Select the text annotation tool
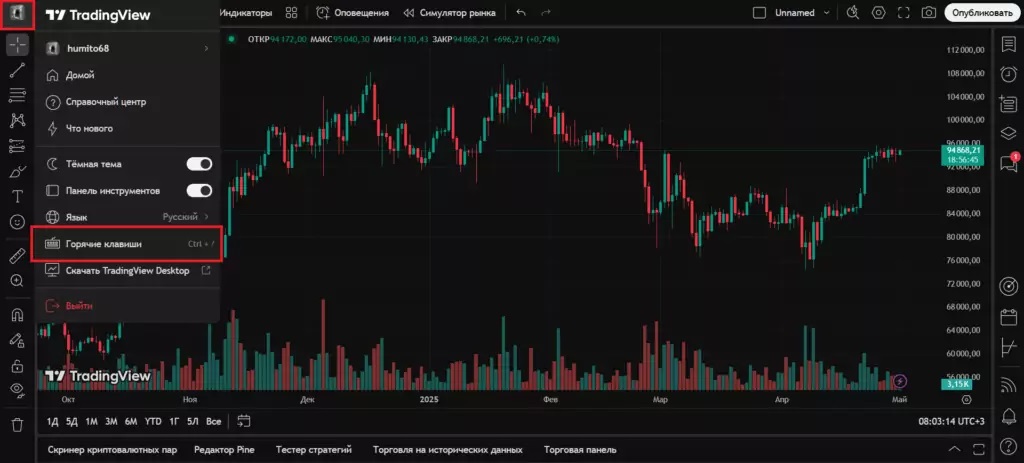1024x463 pixels. tap(18, 197)
